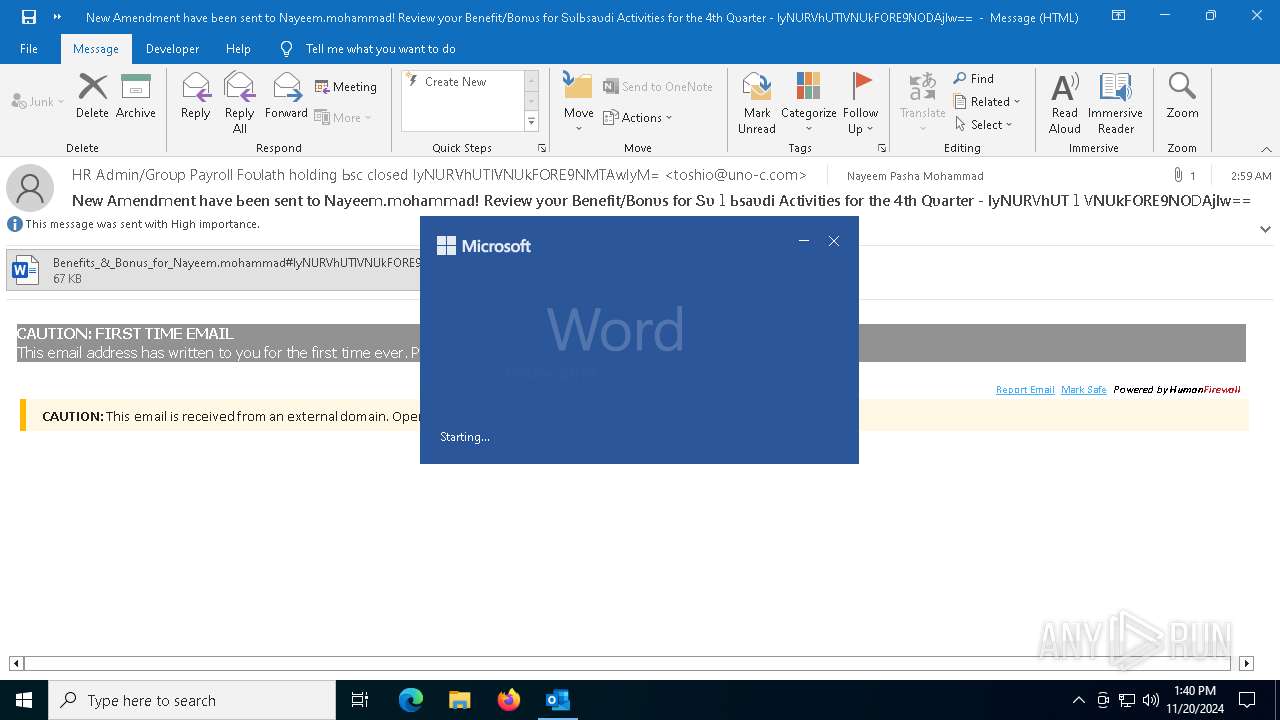The image size is (1280, 720).
Task: Launch Microsoft Edge from taskbar
Action: coord(411,700)
